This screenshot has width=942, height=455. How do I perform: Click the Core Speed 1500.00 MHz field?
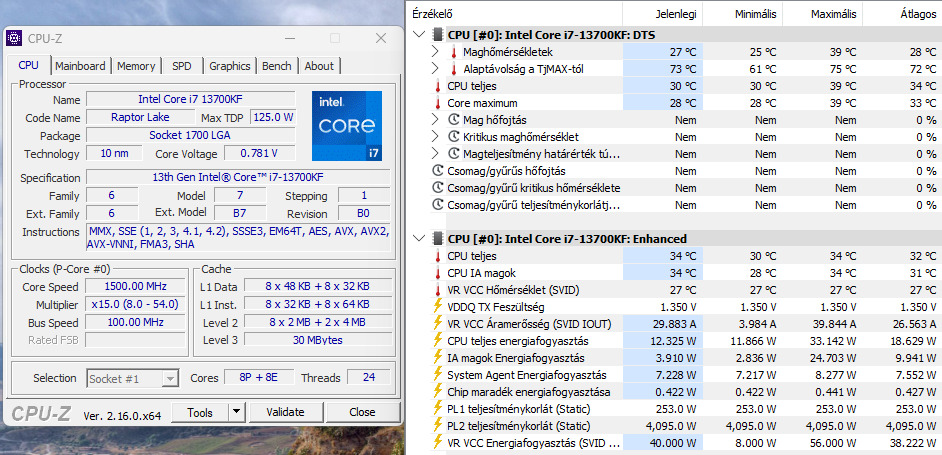pyautogui.click(x=136, y=286)
